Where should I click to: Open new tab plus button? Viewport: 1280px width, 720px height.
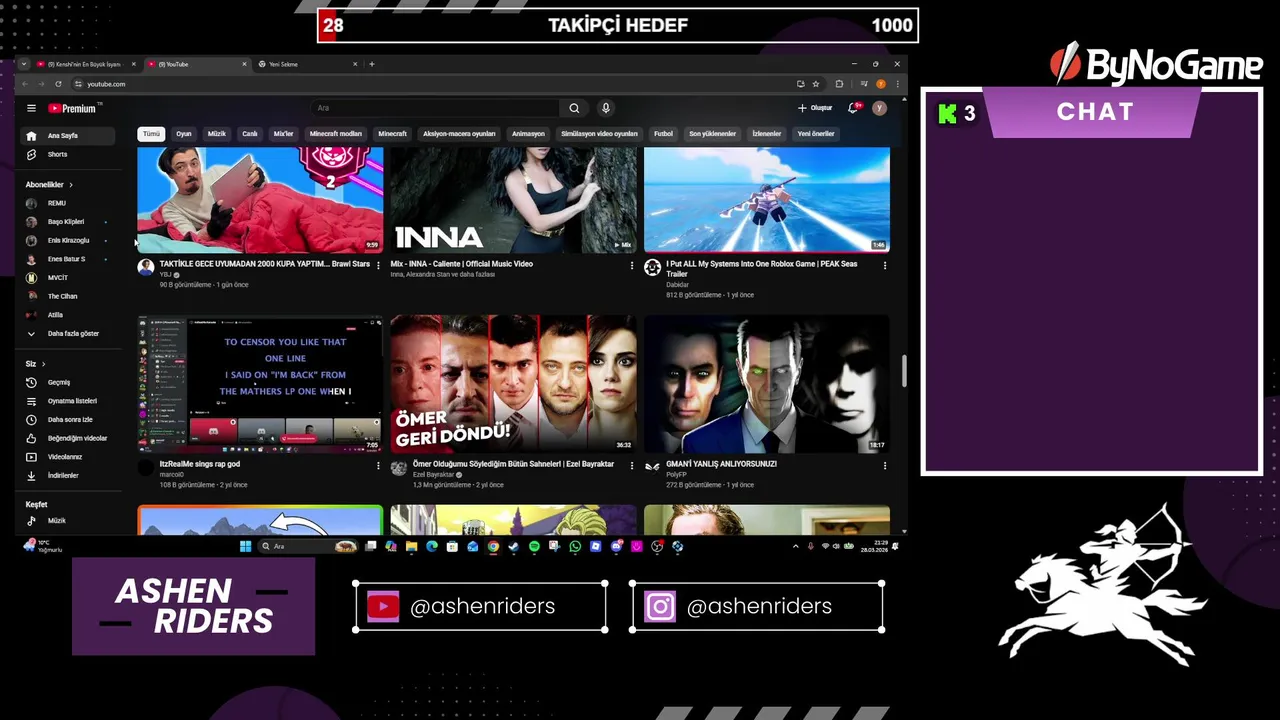click(x=372, y=64)
